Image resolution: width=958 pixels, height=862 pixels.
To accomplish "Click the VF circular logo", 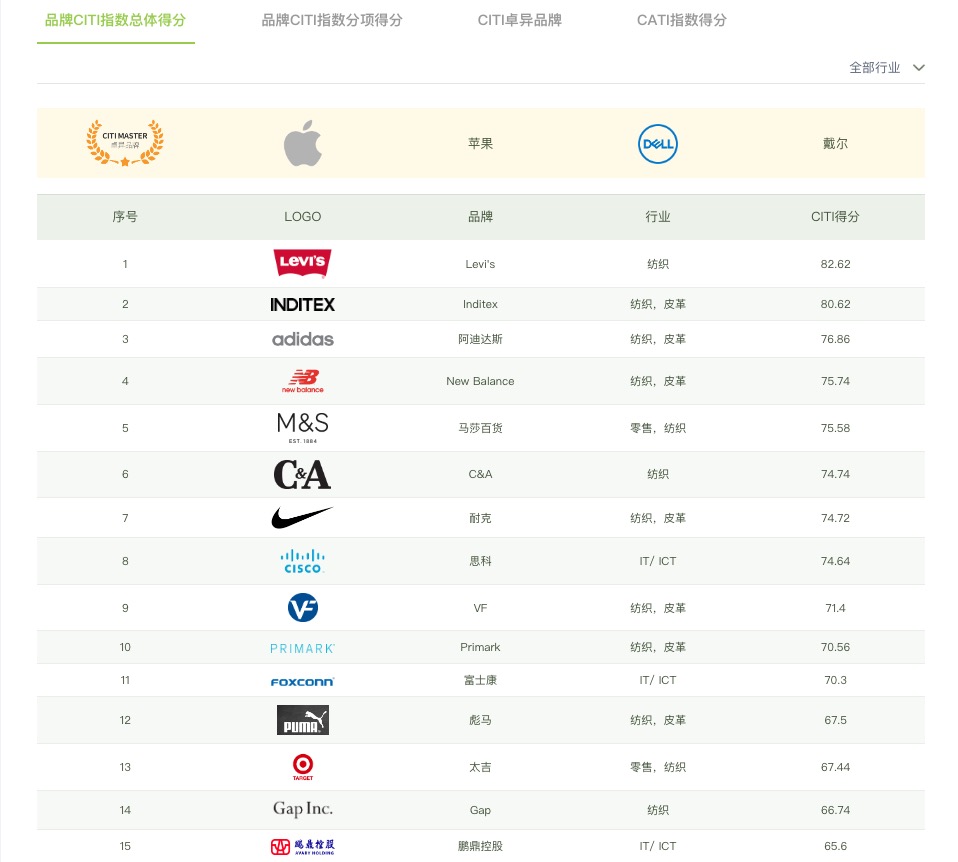I will tap(303, 608).
